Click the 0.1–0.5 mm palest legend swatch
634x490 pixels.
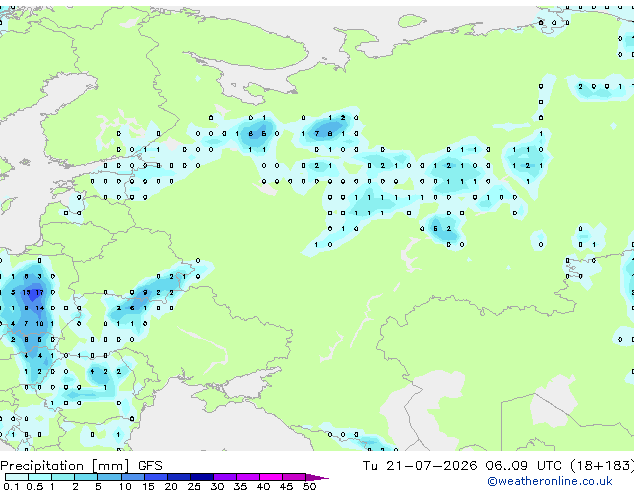click(x=17, y=477)
